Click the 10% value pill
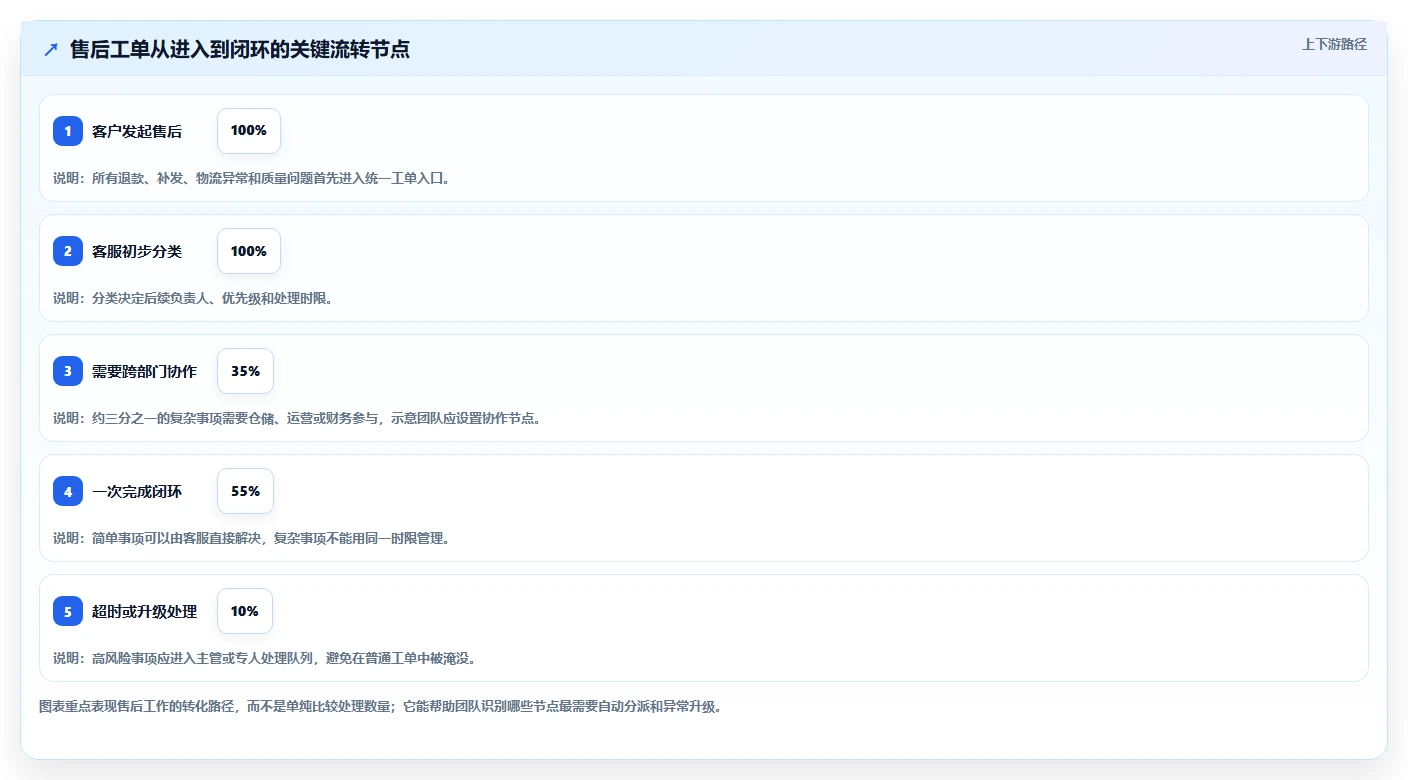Viewport: 1408px width, 780px height. click(245, 611)
